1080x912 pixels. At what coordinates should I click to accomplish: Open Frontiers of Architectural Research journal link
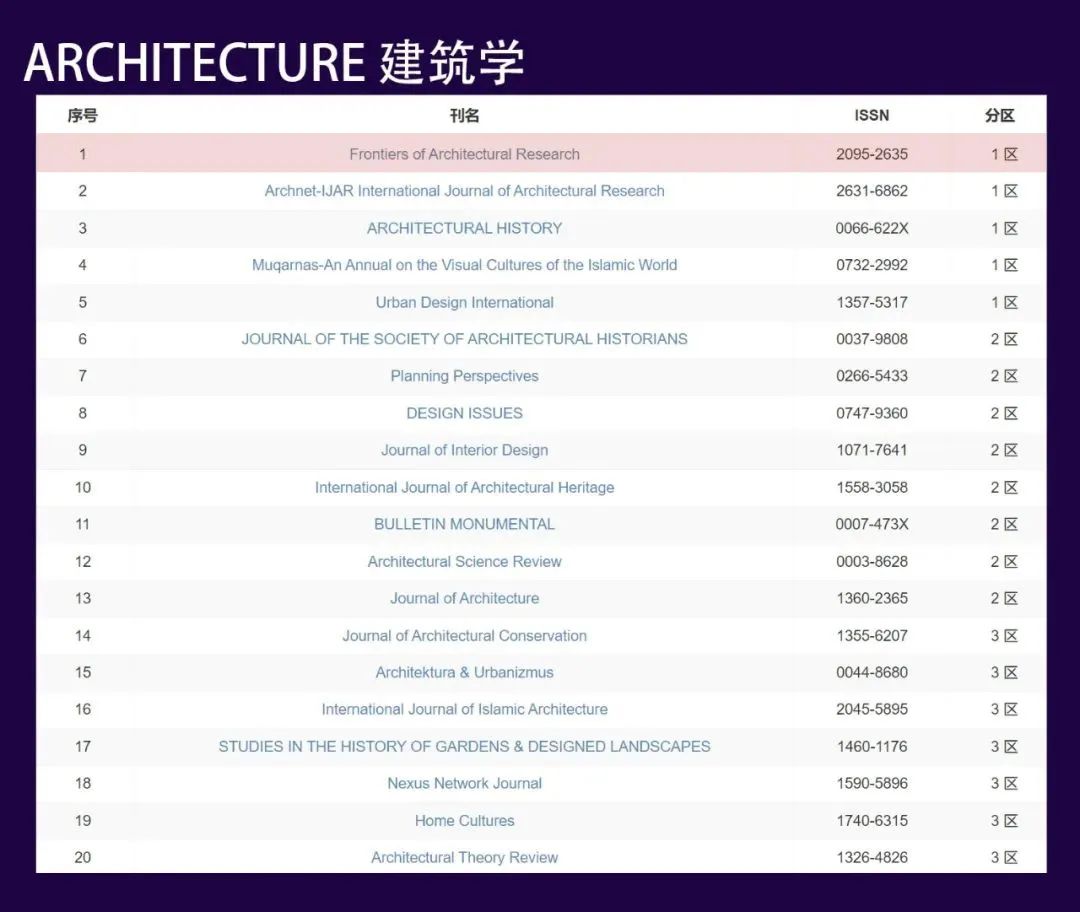pos(464,154)
